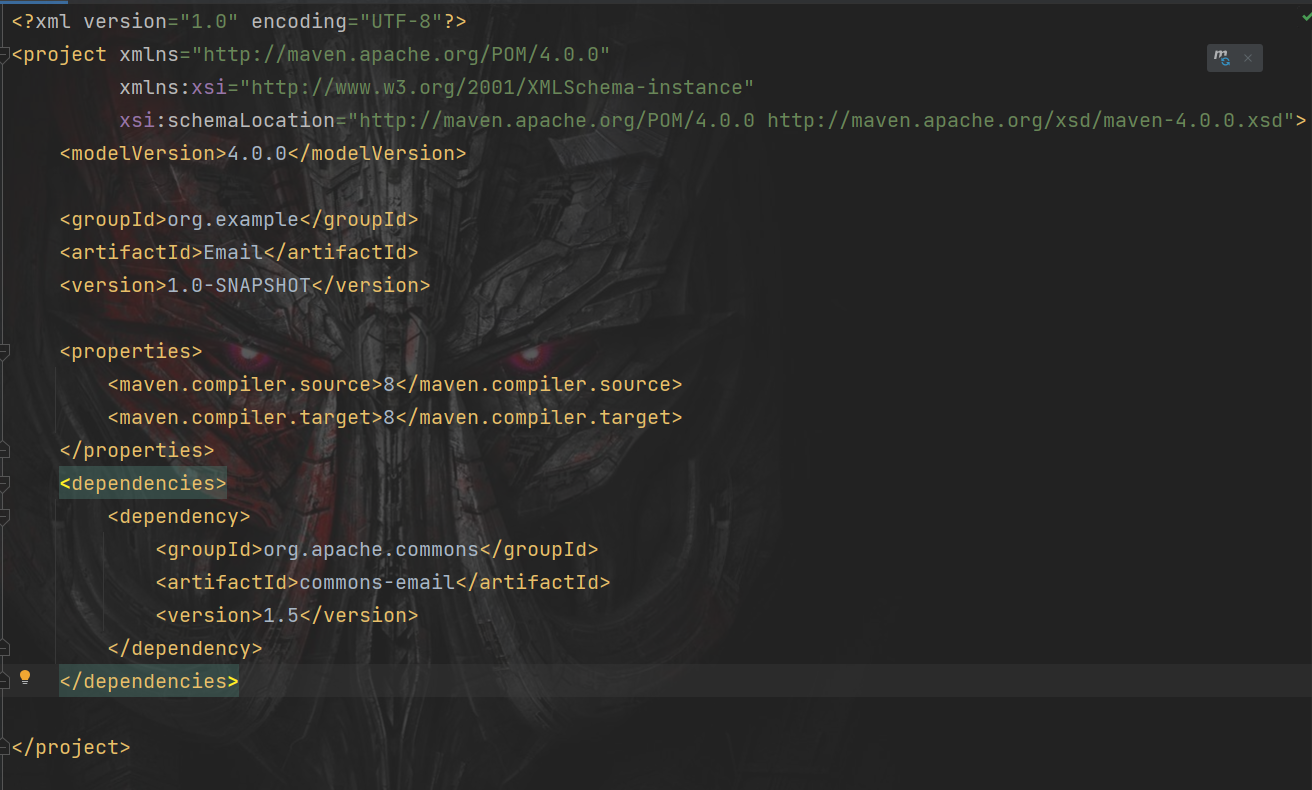The image size is (1312, 790).
Task: Click the opening properties tag
Action: pyautogui.click(x=131, y=351)
